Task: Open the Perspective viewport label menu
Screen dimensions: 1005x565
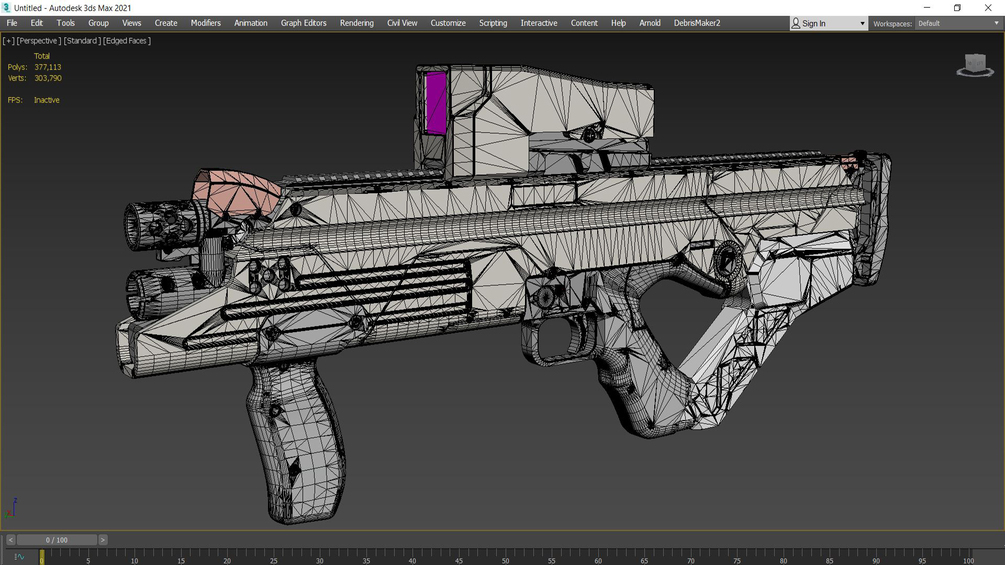Action: point(38,40)
